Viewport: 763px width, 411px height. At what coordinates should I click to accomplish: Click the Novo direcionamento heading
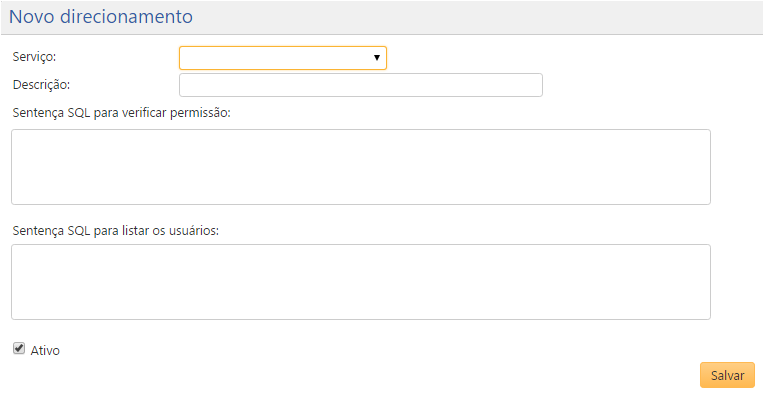click(x=101, y=17)
